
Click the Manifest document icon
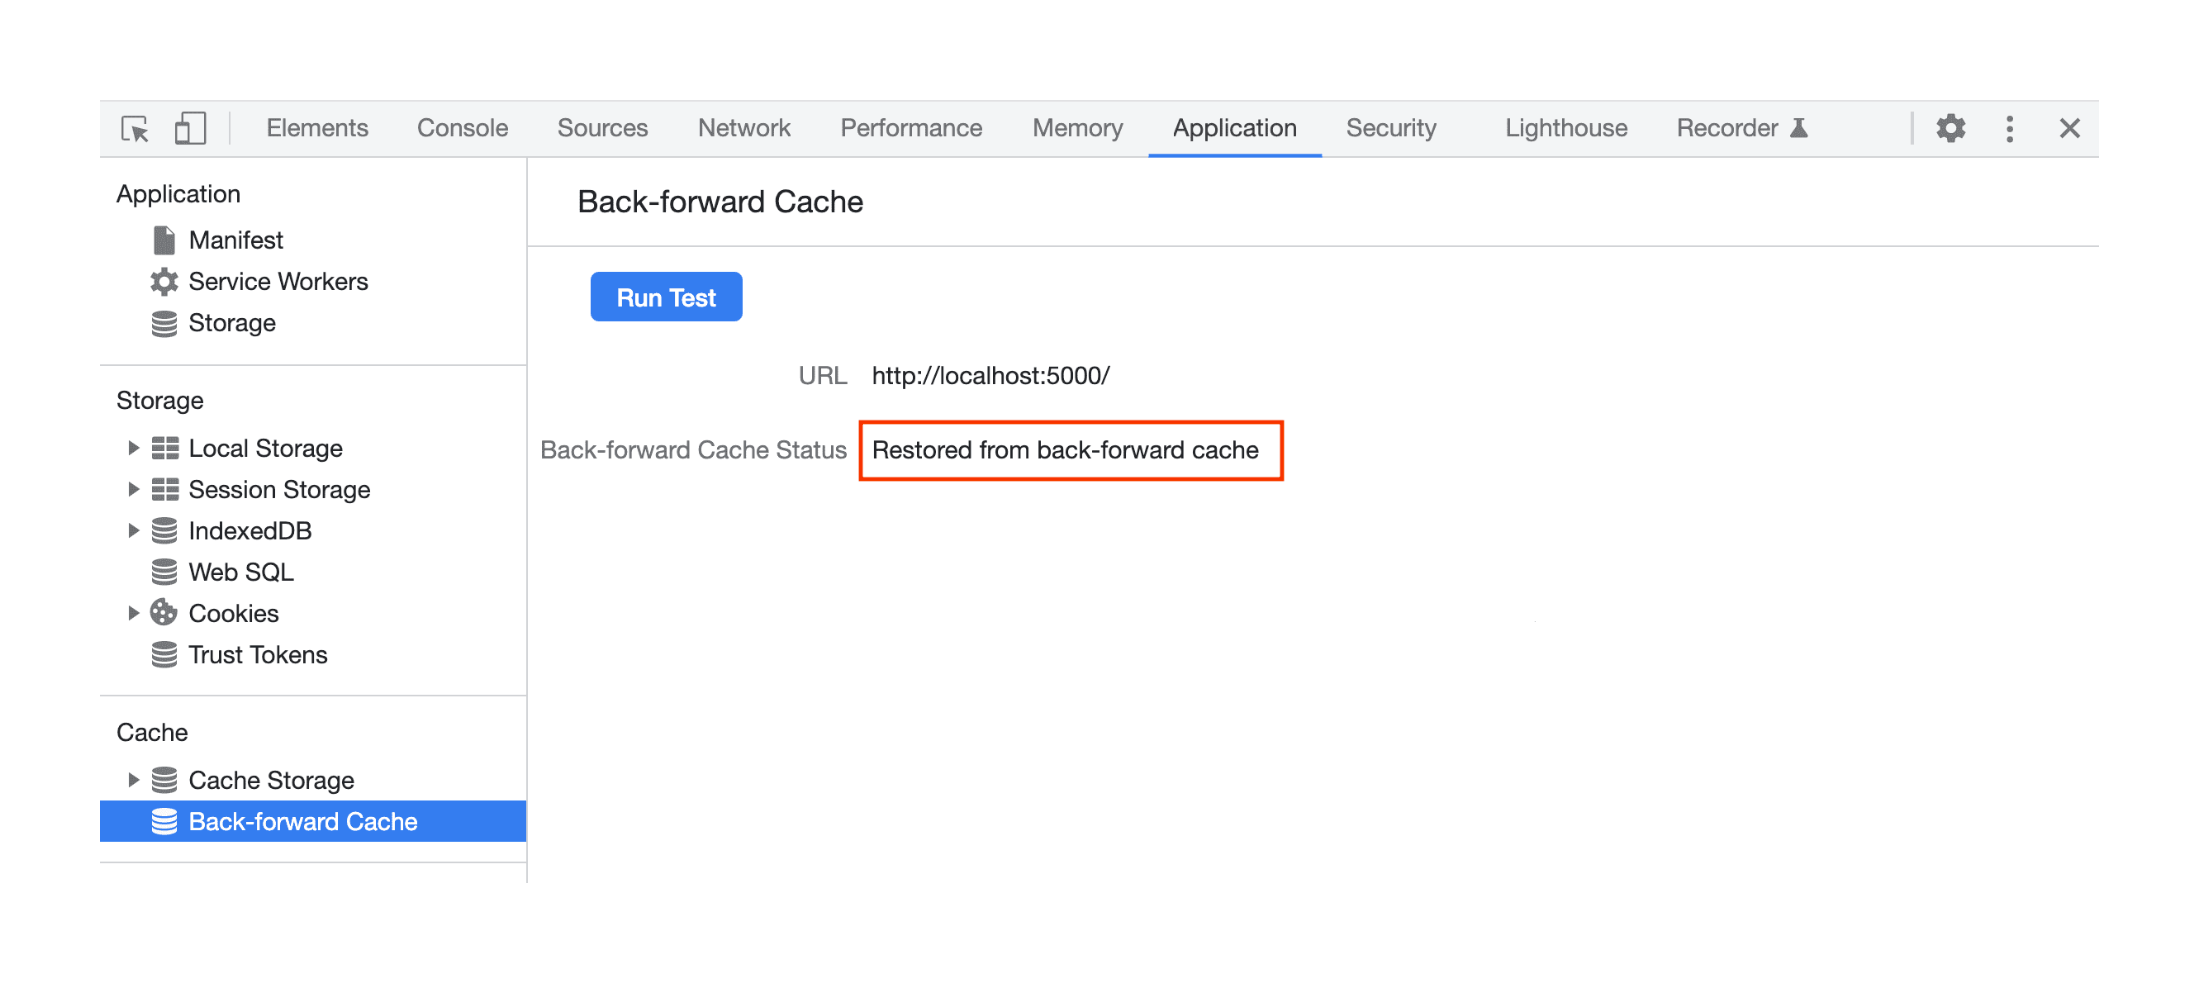point(163,239)
